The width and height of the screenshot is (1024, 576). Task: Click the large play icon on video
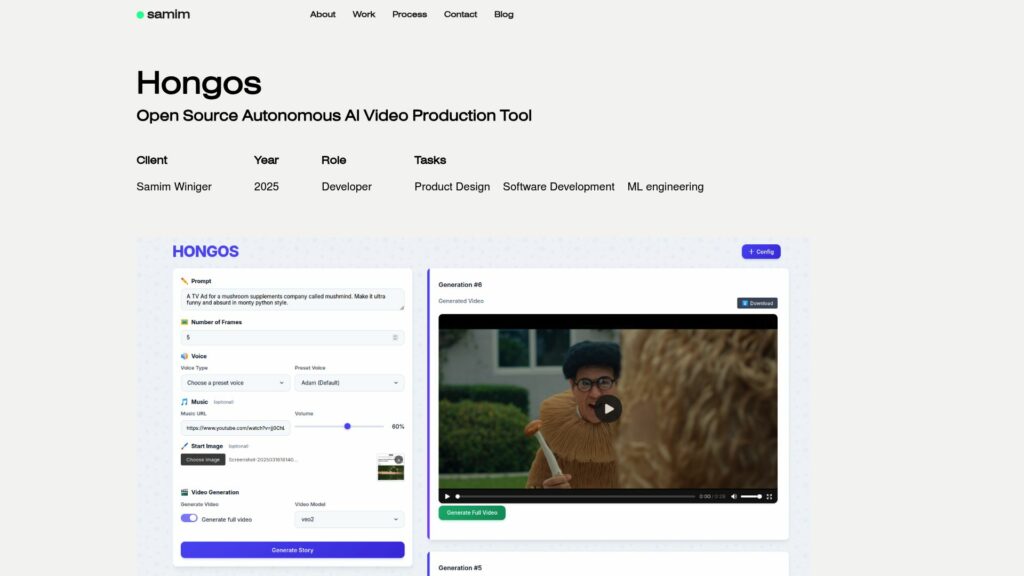(607, 408)
